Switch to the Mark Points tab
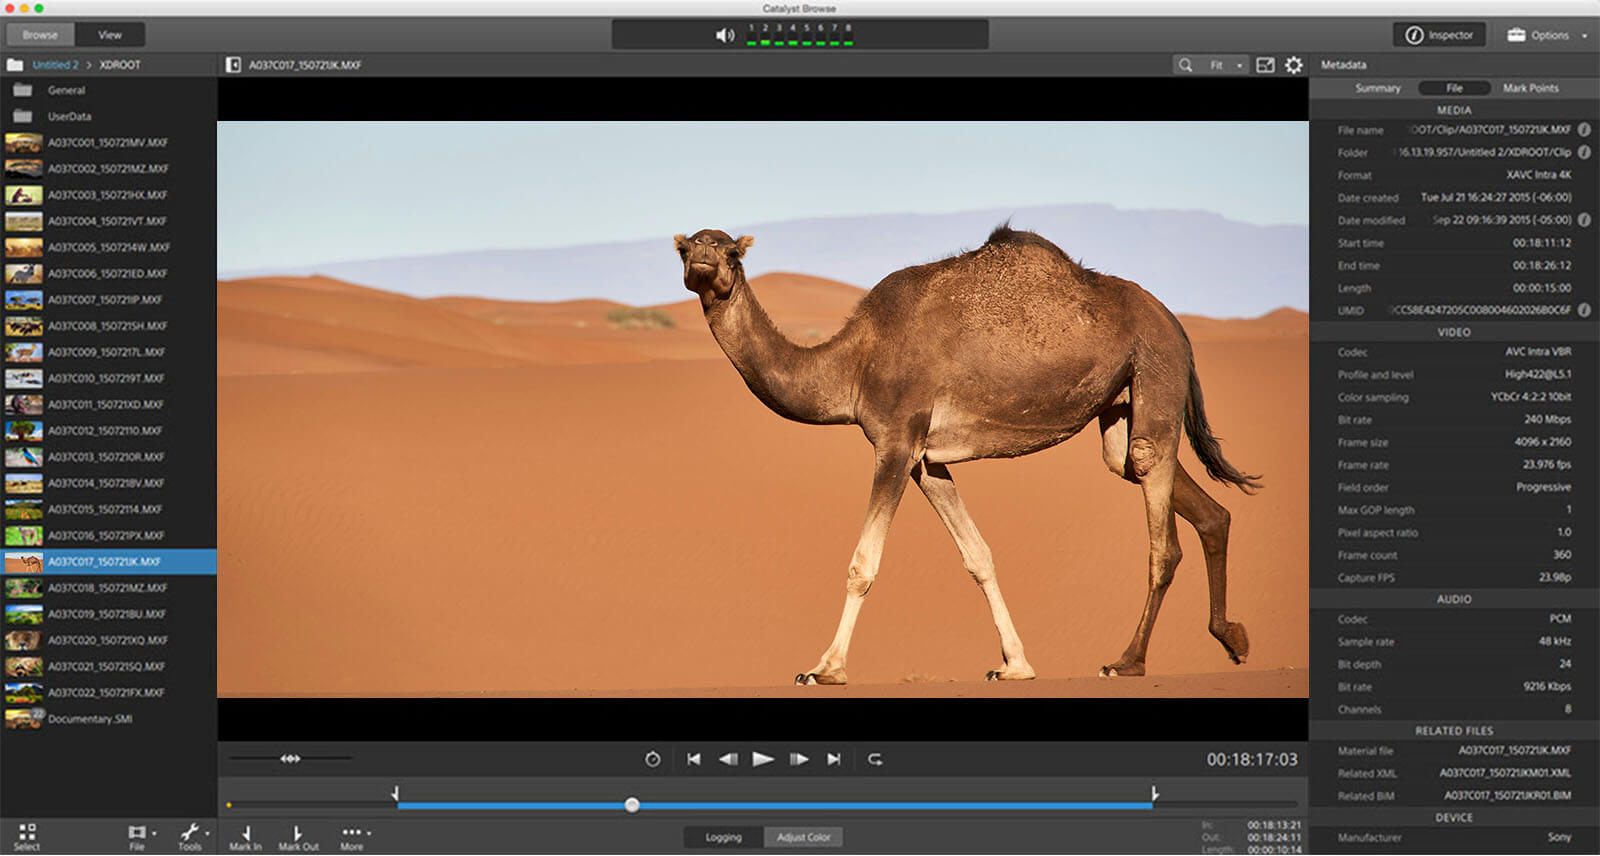The width and height of the screenshot is (1600, 856). click(x=1530, y=88)
